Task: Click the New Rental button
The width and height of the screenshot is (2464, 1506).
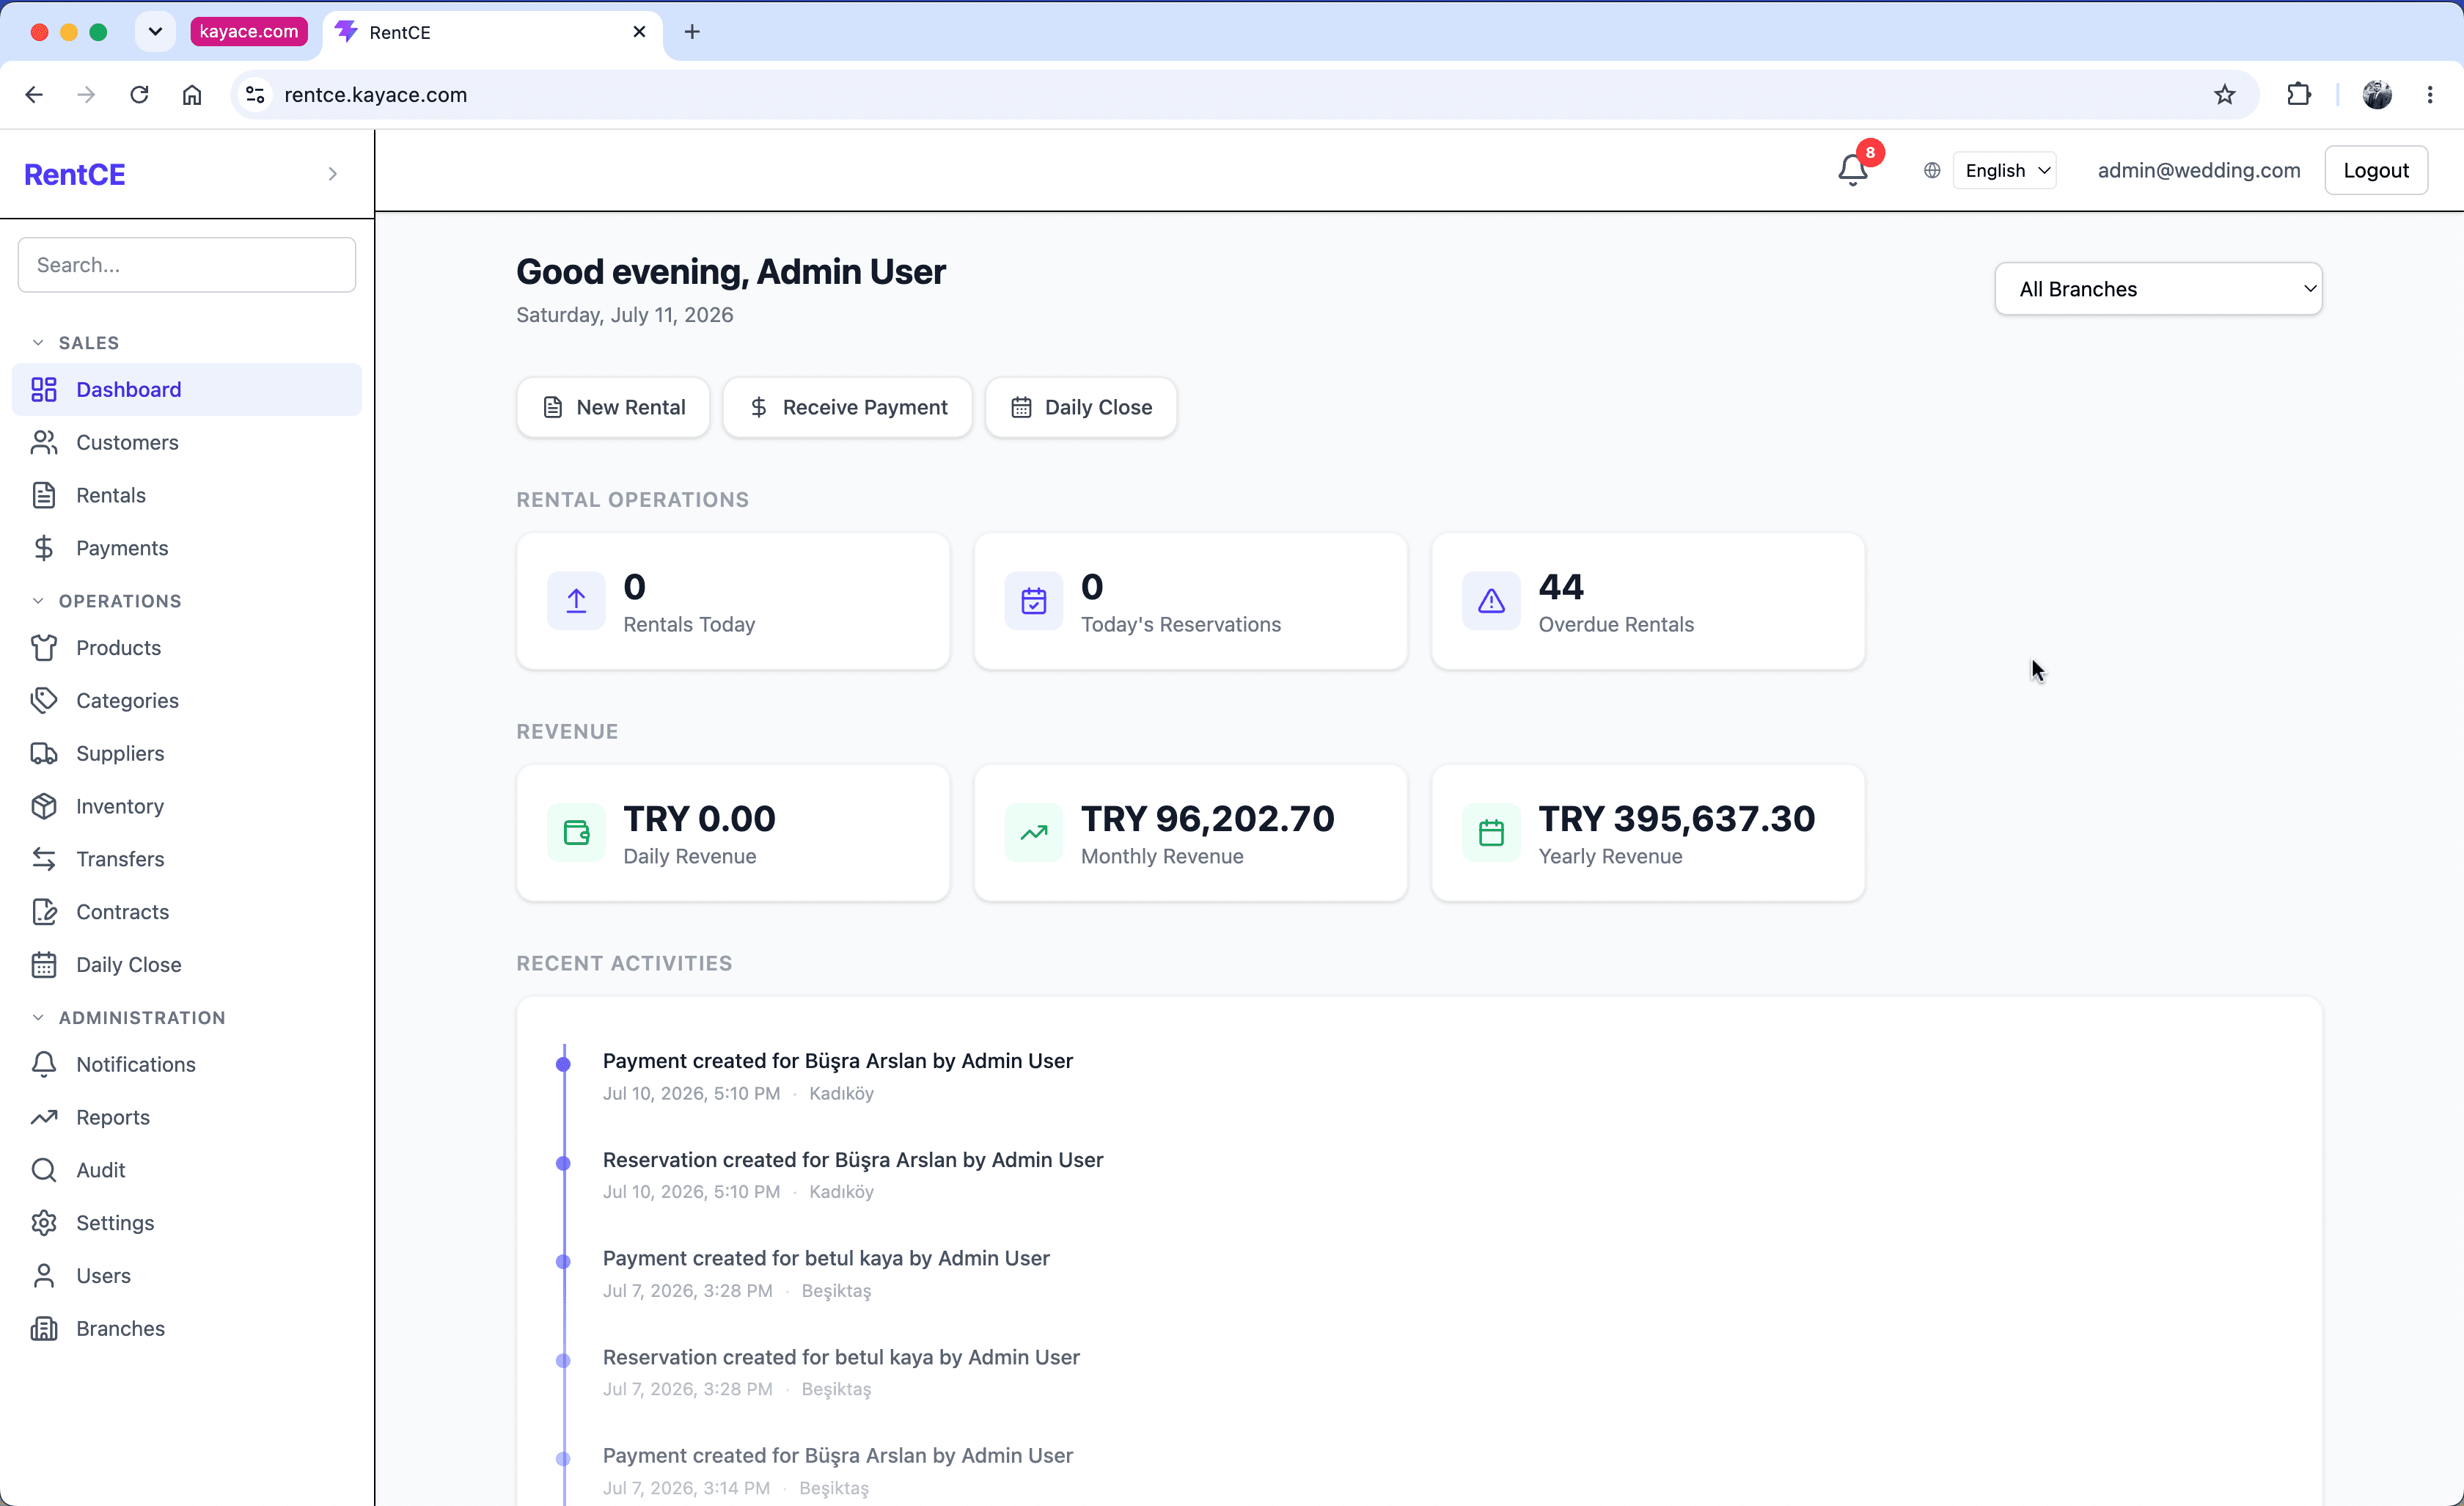Action: tap(613, 407)
